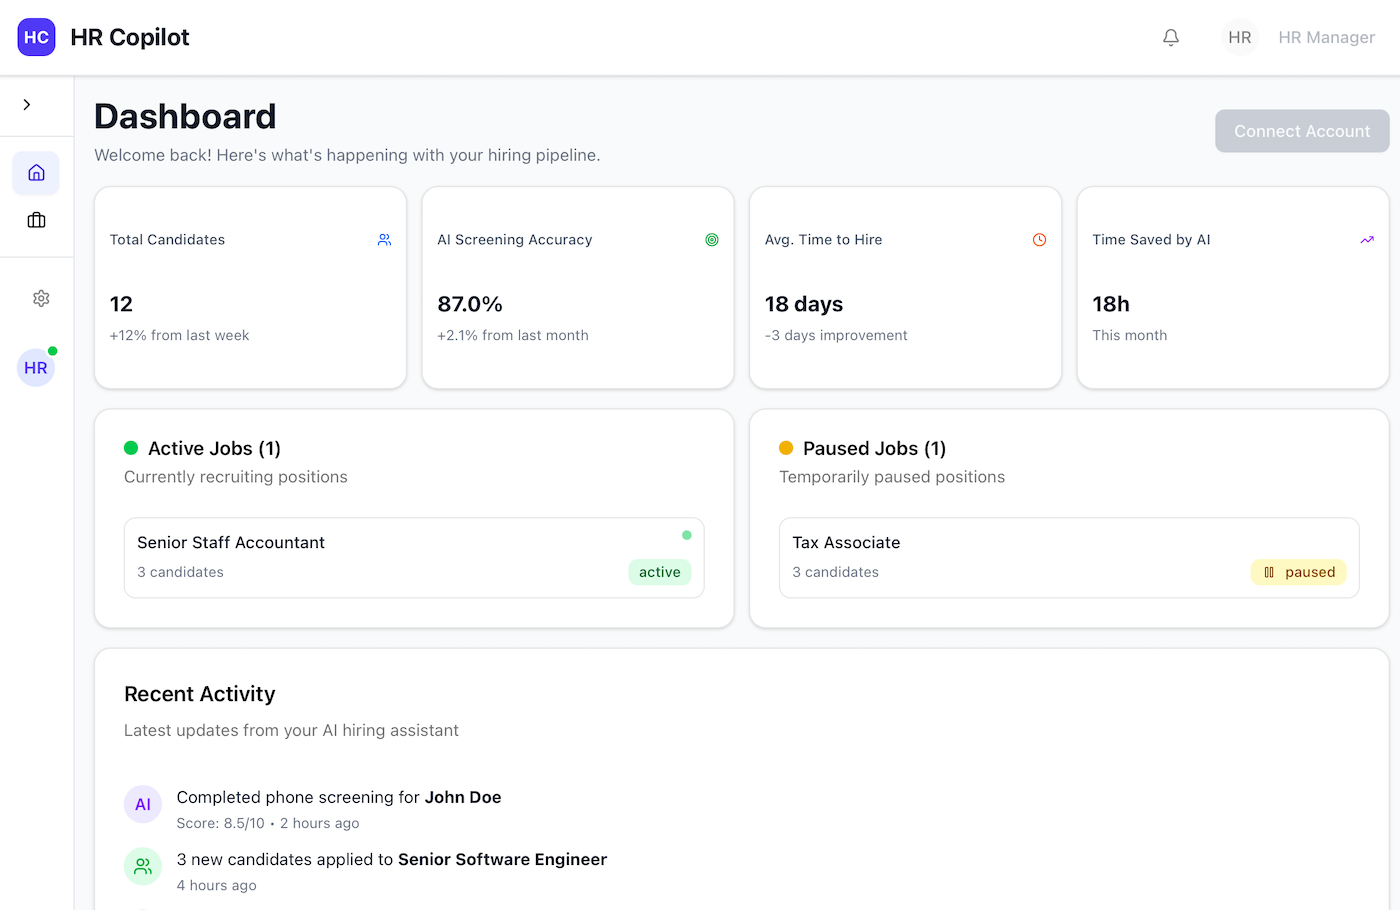Open the Jobs briefcase sidebar icon

(36, 220)
